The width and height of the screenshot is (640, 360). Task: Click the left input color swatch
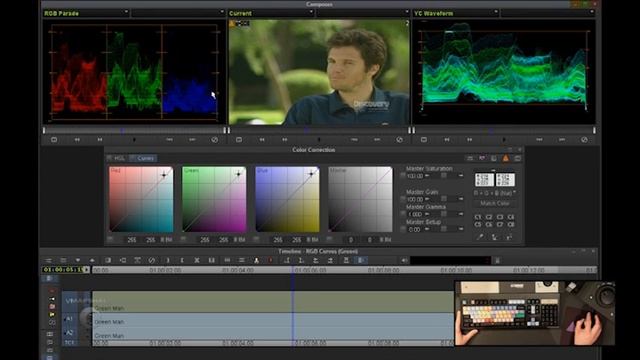point(484,180)
